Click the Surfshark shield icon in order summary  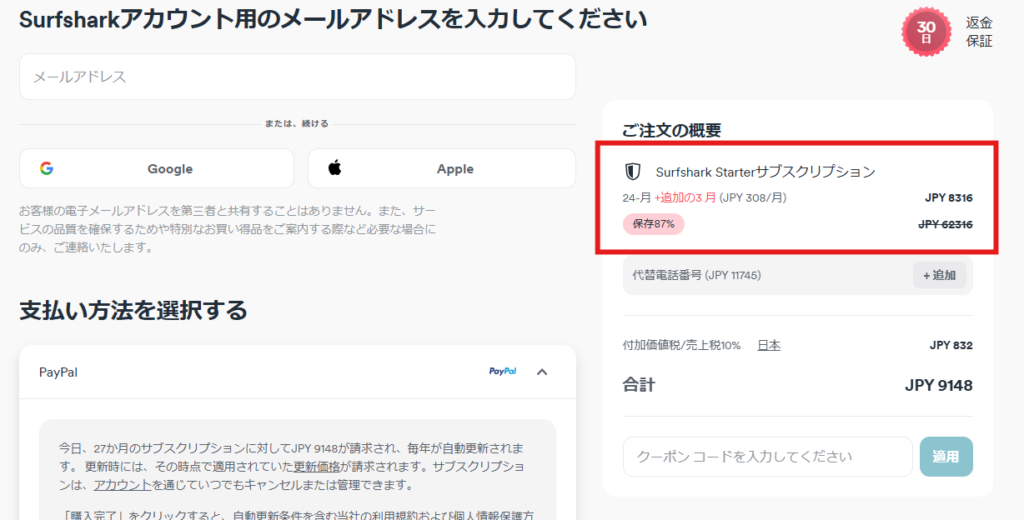(632, 172)
